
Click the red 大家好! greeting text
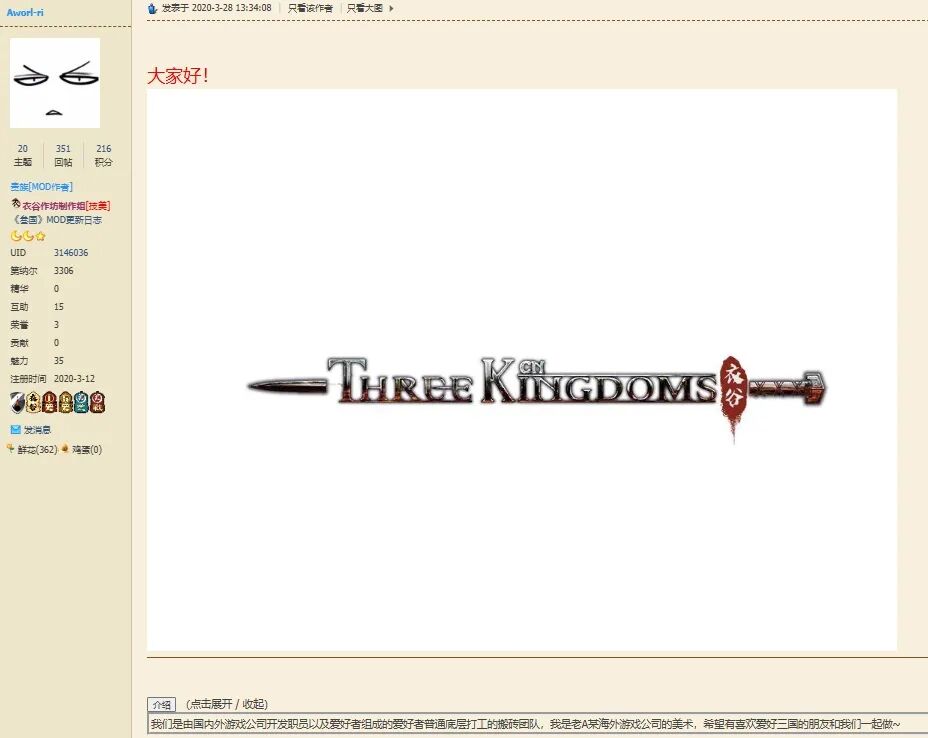[x=178, y=76]
